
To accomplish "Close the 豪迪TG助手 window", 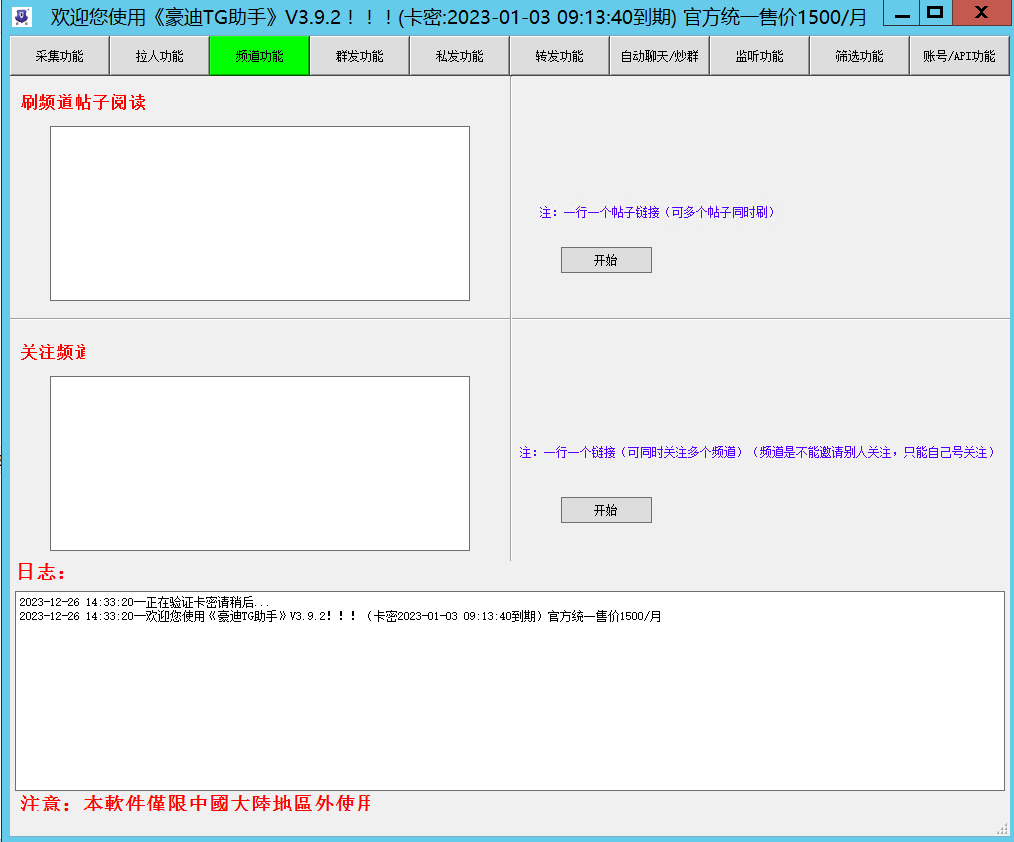I will pyautogui.click(x=982, y=13).
